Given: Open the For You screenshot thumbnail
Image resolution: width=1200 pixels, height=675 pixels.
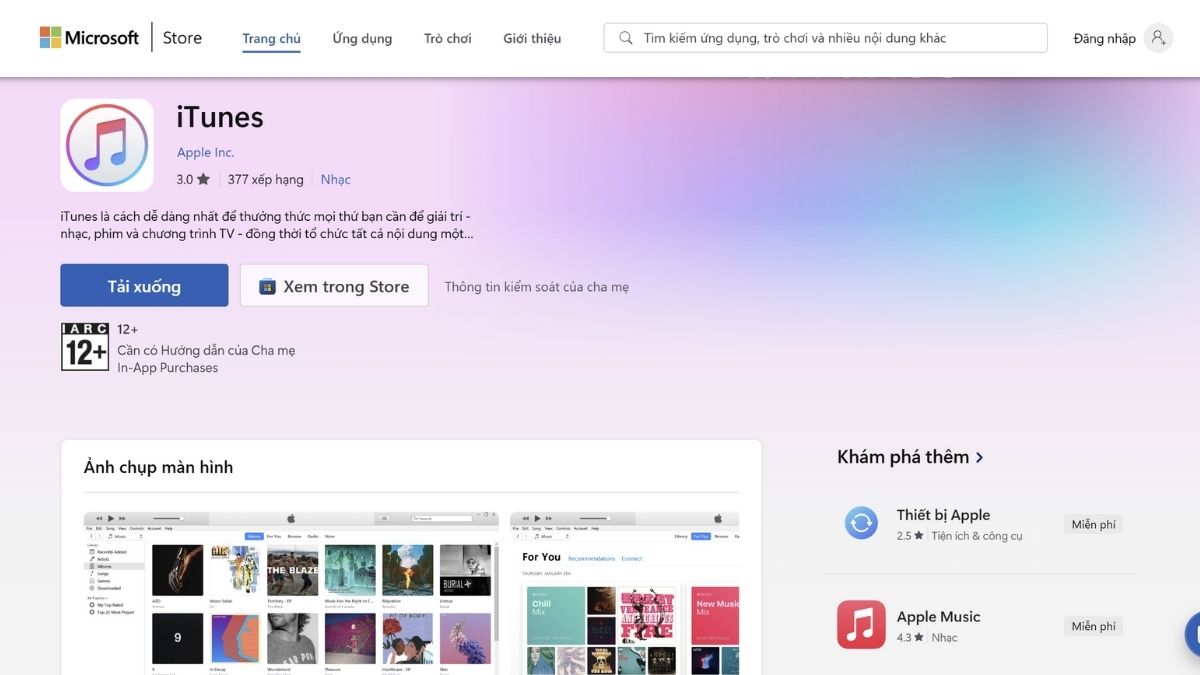Looking at the screenshot, I should tap(624, 593).
